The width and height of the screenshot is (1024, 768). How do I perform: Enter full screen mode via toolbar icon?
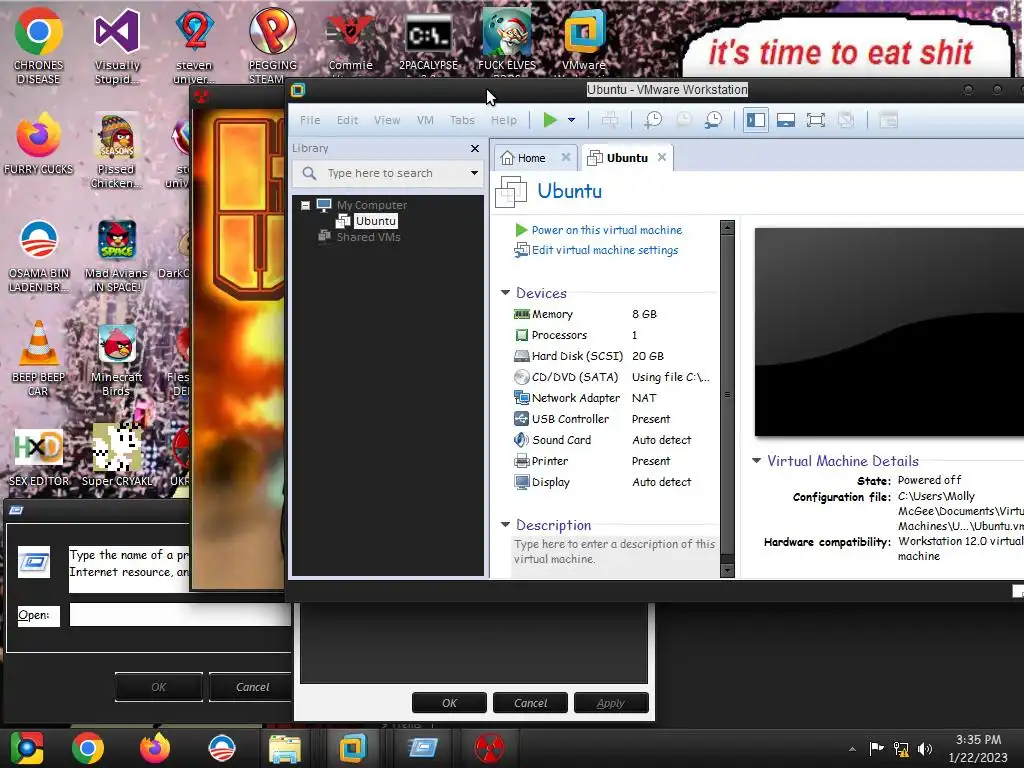[x=816, y=120]
